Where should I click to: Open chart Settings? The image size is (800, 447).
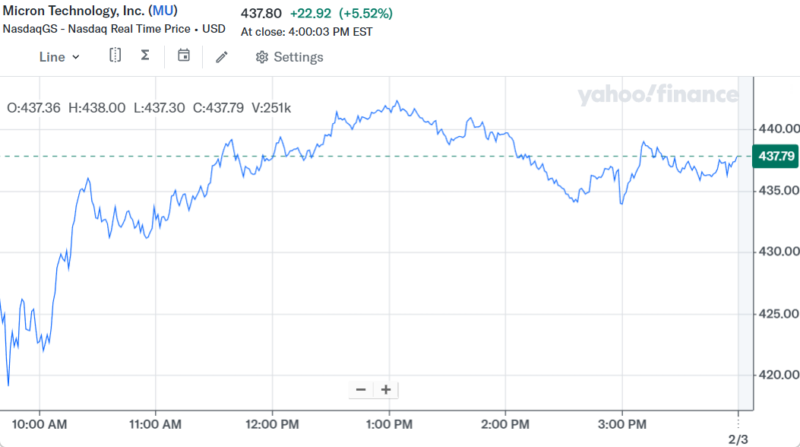(x=290, y=57)
